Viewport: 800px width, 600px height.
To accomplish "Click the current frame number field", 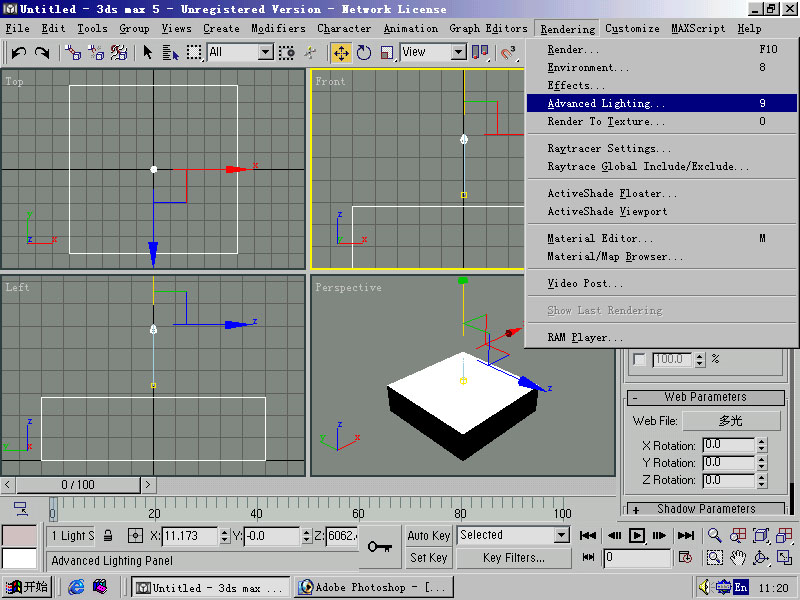I will pyautogui.click(x=637, y=558).
